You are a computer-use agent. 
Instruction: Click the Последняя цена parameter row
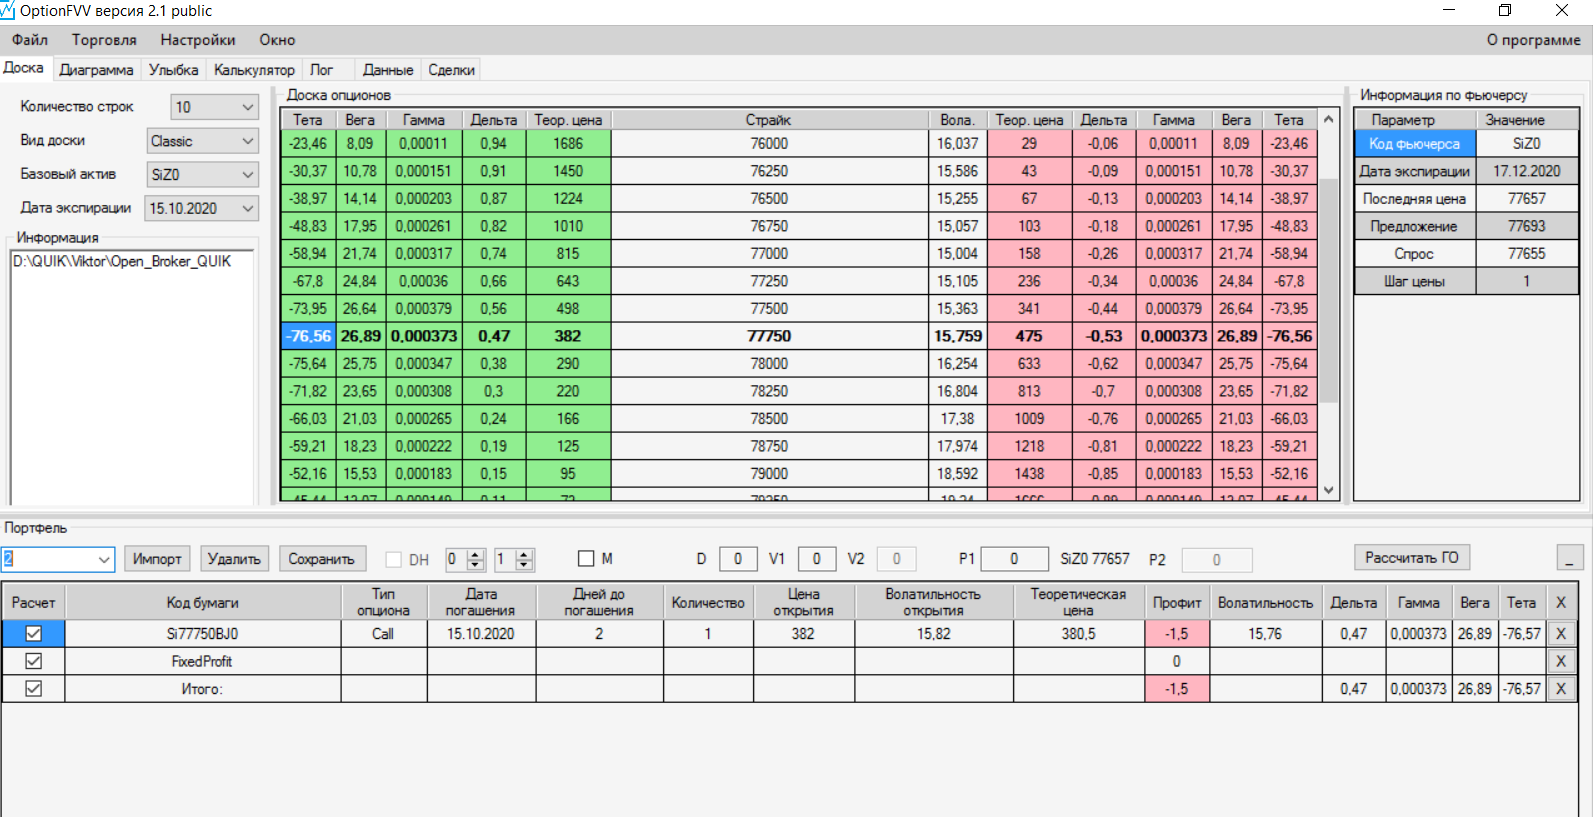click(1467, 199)
